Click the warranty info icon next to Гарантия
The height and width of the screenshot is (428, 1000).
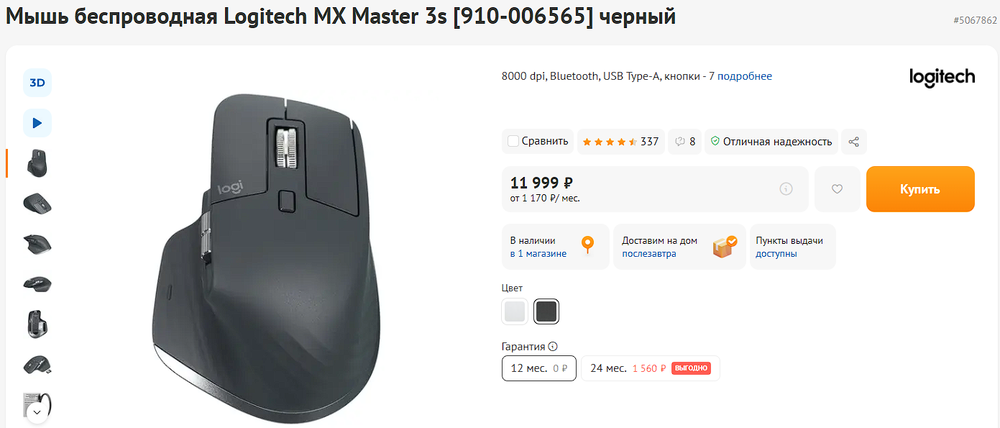(552, 347)
